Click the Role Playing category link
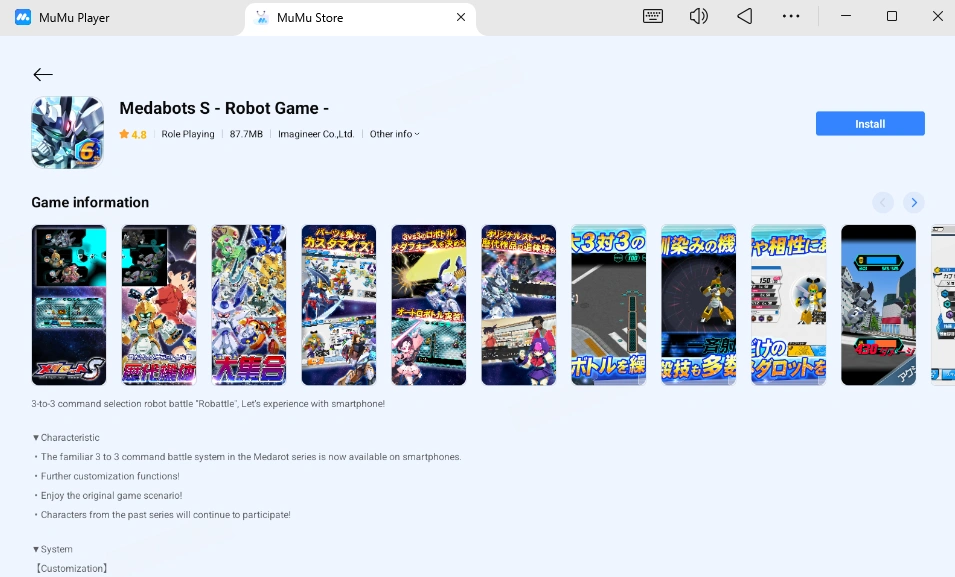 tap(188, 134)
